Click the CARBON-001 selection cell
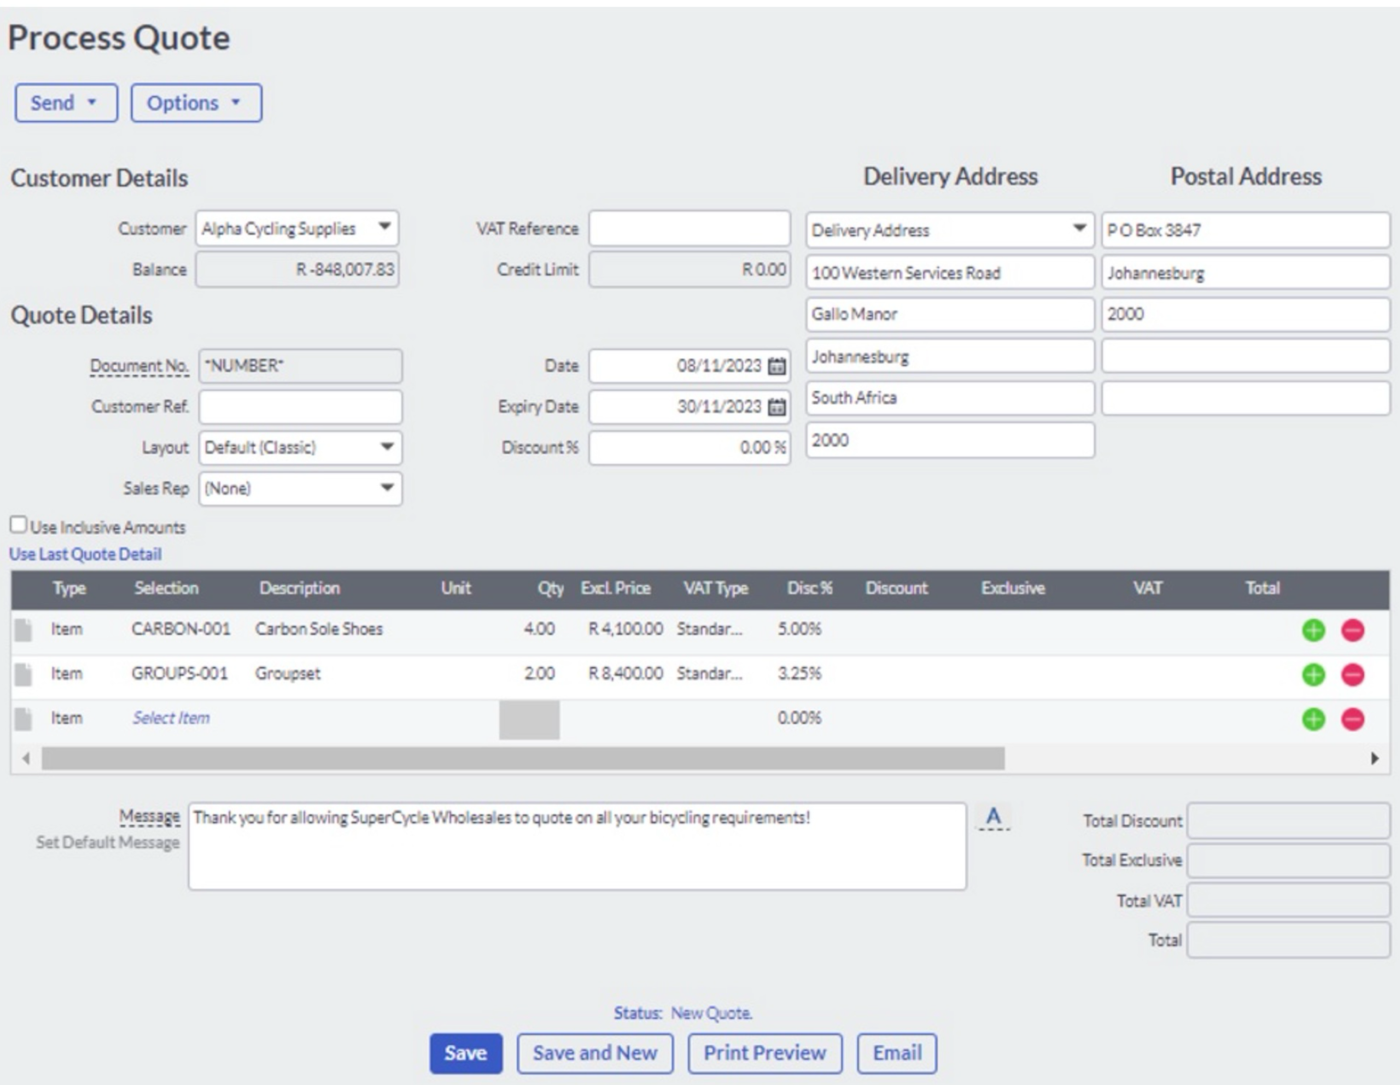The height and width of the screenshot is (1085, 1400). [x=181, y=629]
